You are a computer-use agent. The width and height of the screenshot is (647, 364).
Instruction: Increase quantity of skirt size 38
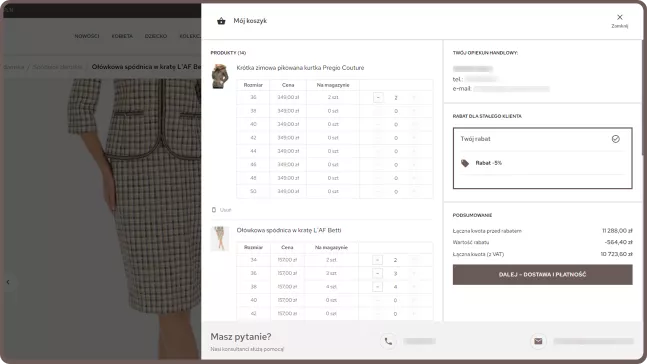pyautogui.click(x=414, y=287)
